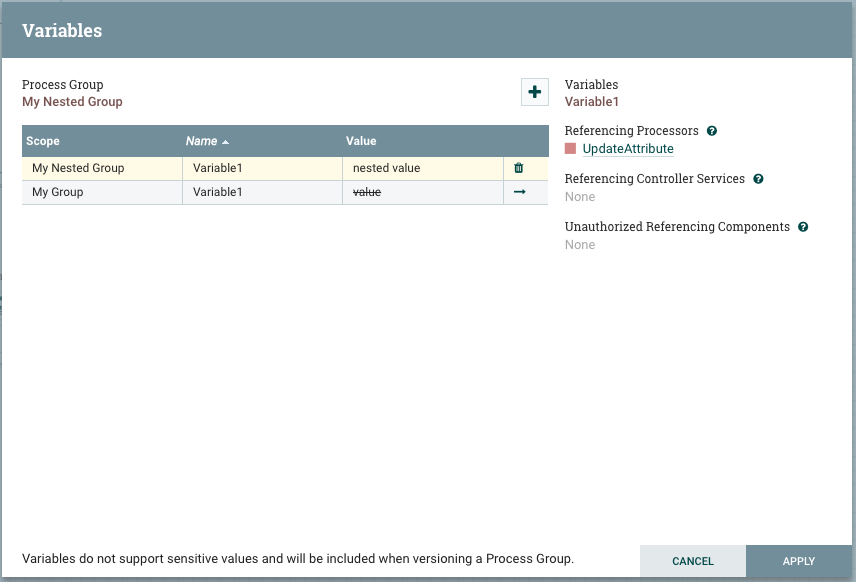
Task: Click the Referencing Controller Services label
Action: (655, 179)
